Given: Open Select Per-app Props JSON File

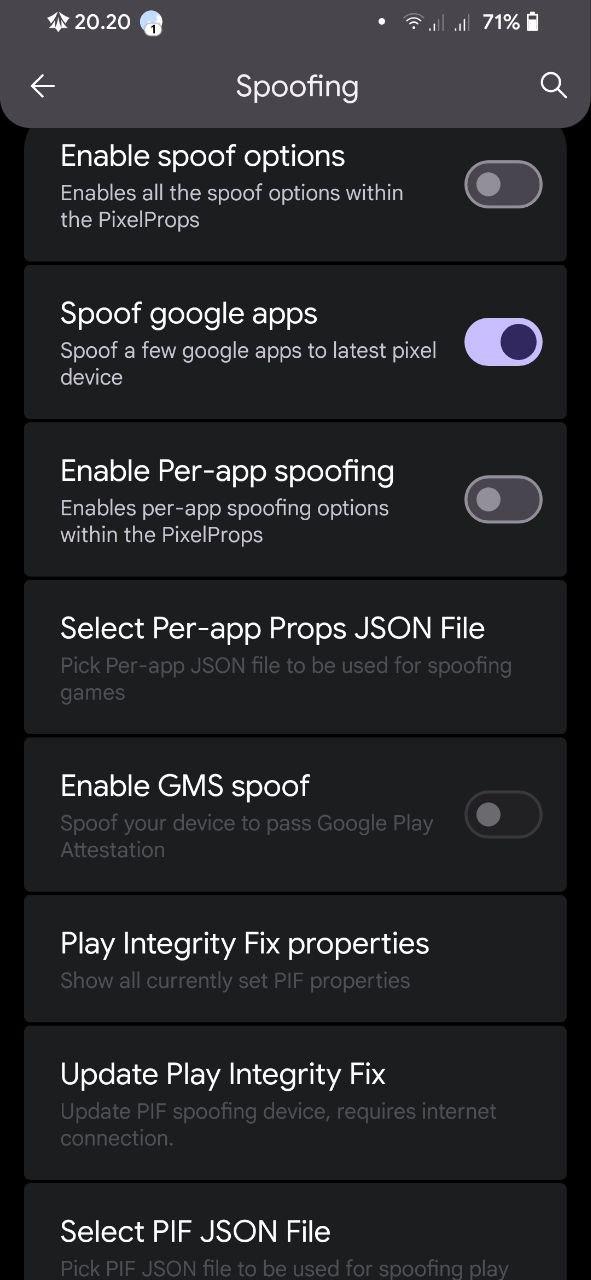Looking at the screenshot, I should tap(295, 657).
